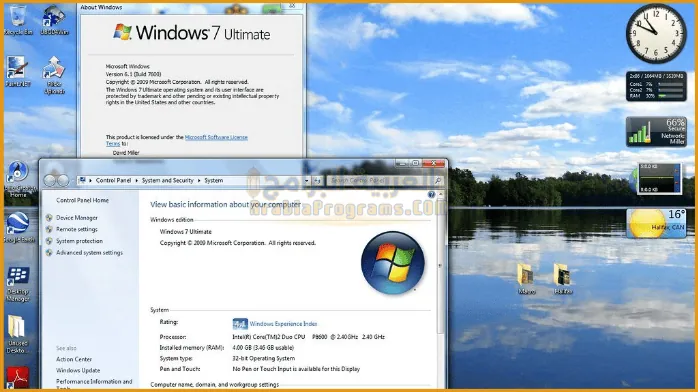Open the Google Earth desktop icon
This screenshot has width=698, height=392.
pos(18,227)
